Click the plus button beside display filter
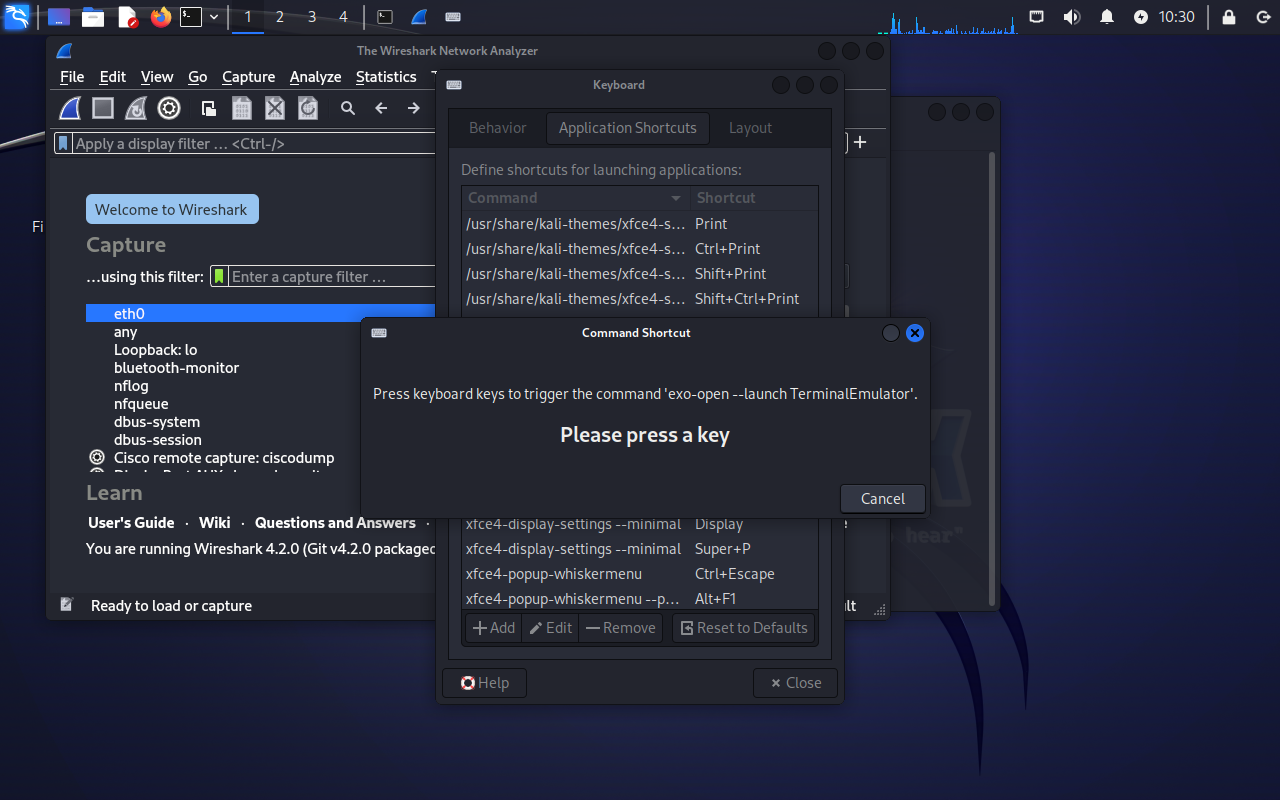The width and height of the screenshot is (1280, 800). [x=860, y=142]
